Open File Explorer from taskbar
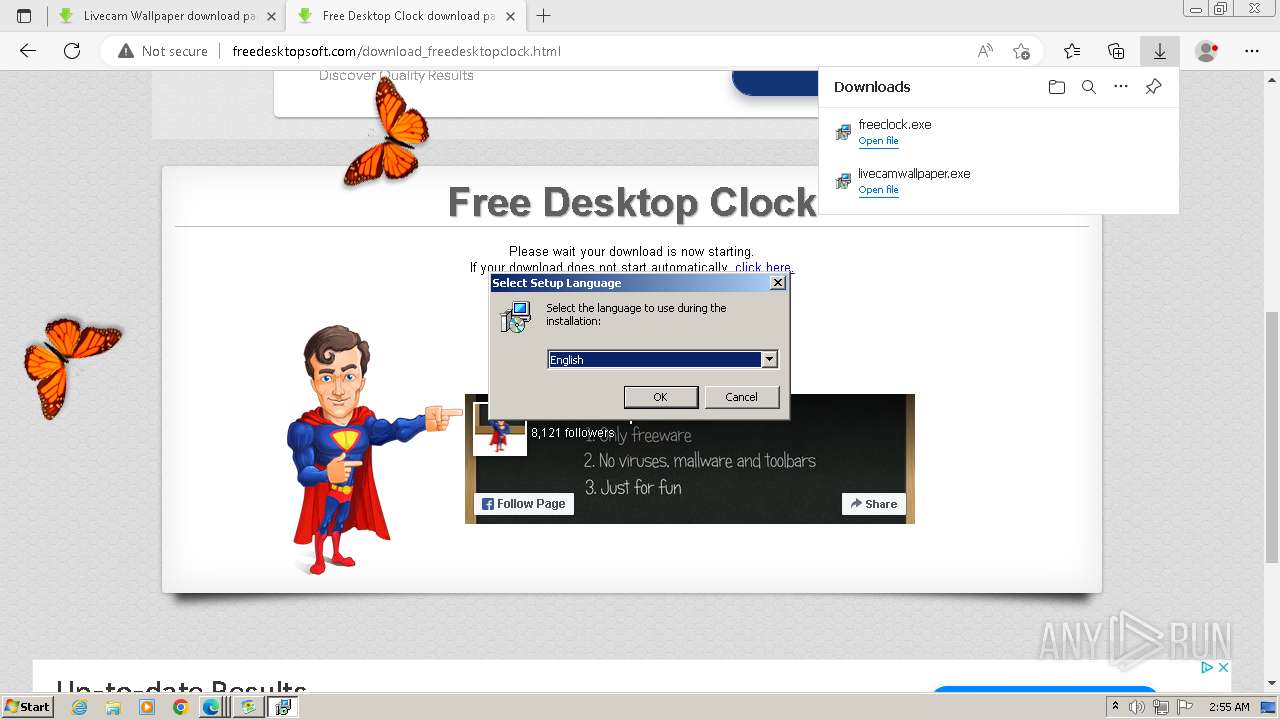The width and height of the screenshot is (1280, 720). pyautogui.click(x=113, y=707)
